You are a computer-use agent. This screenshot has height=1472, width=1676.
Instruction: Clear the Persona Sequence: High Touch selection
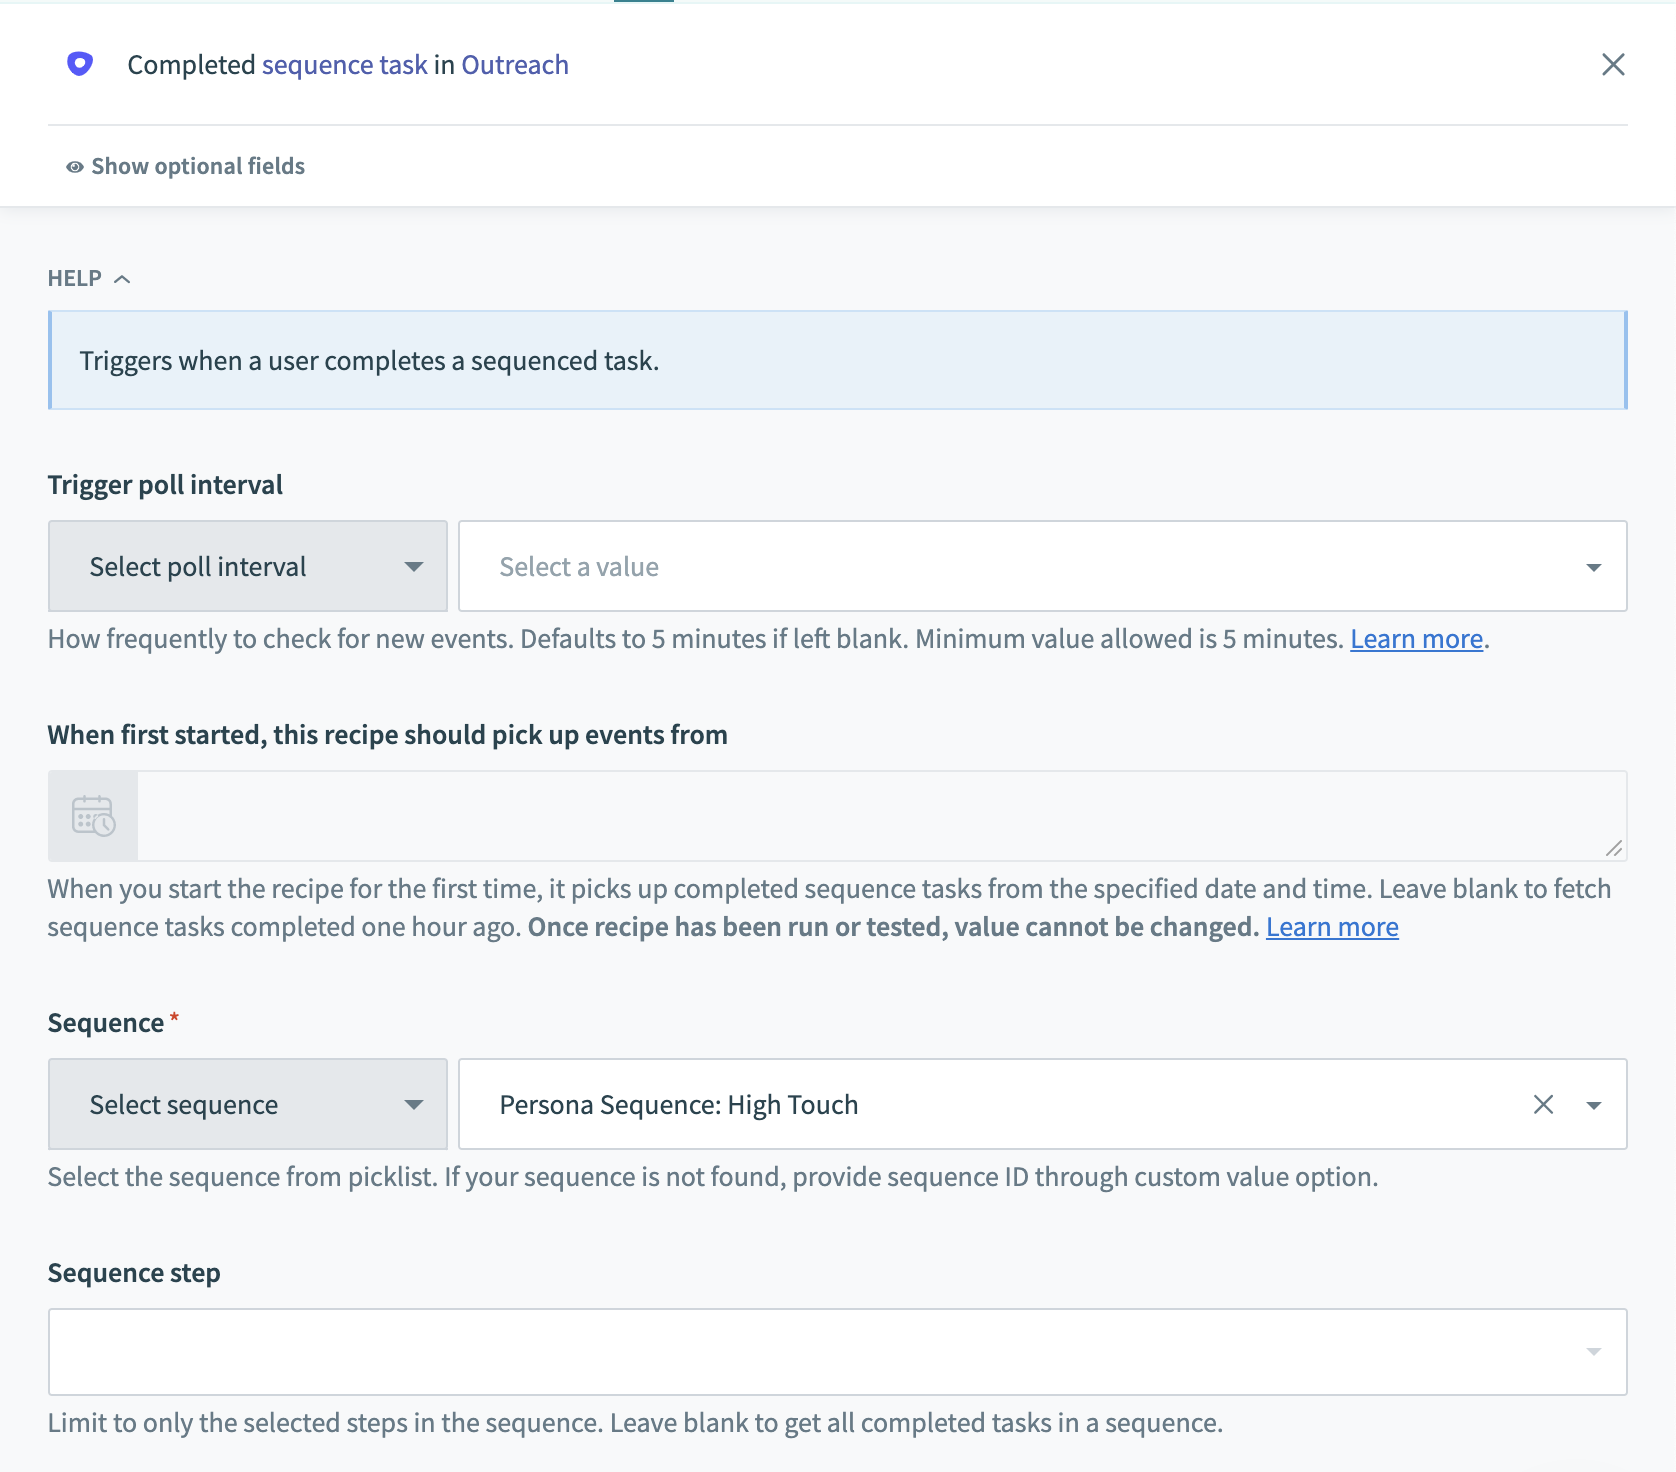click(1543, 1105)
